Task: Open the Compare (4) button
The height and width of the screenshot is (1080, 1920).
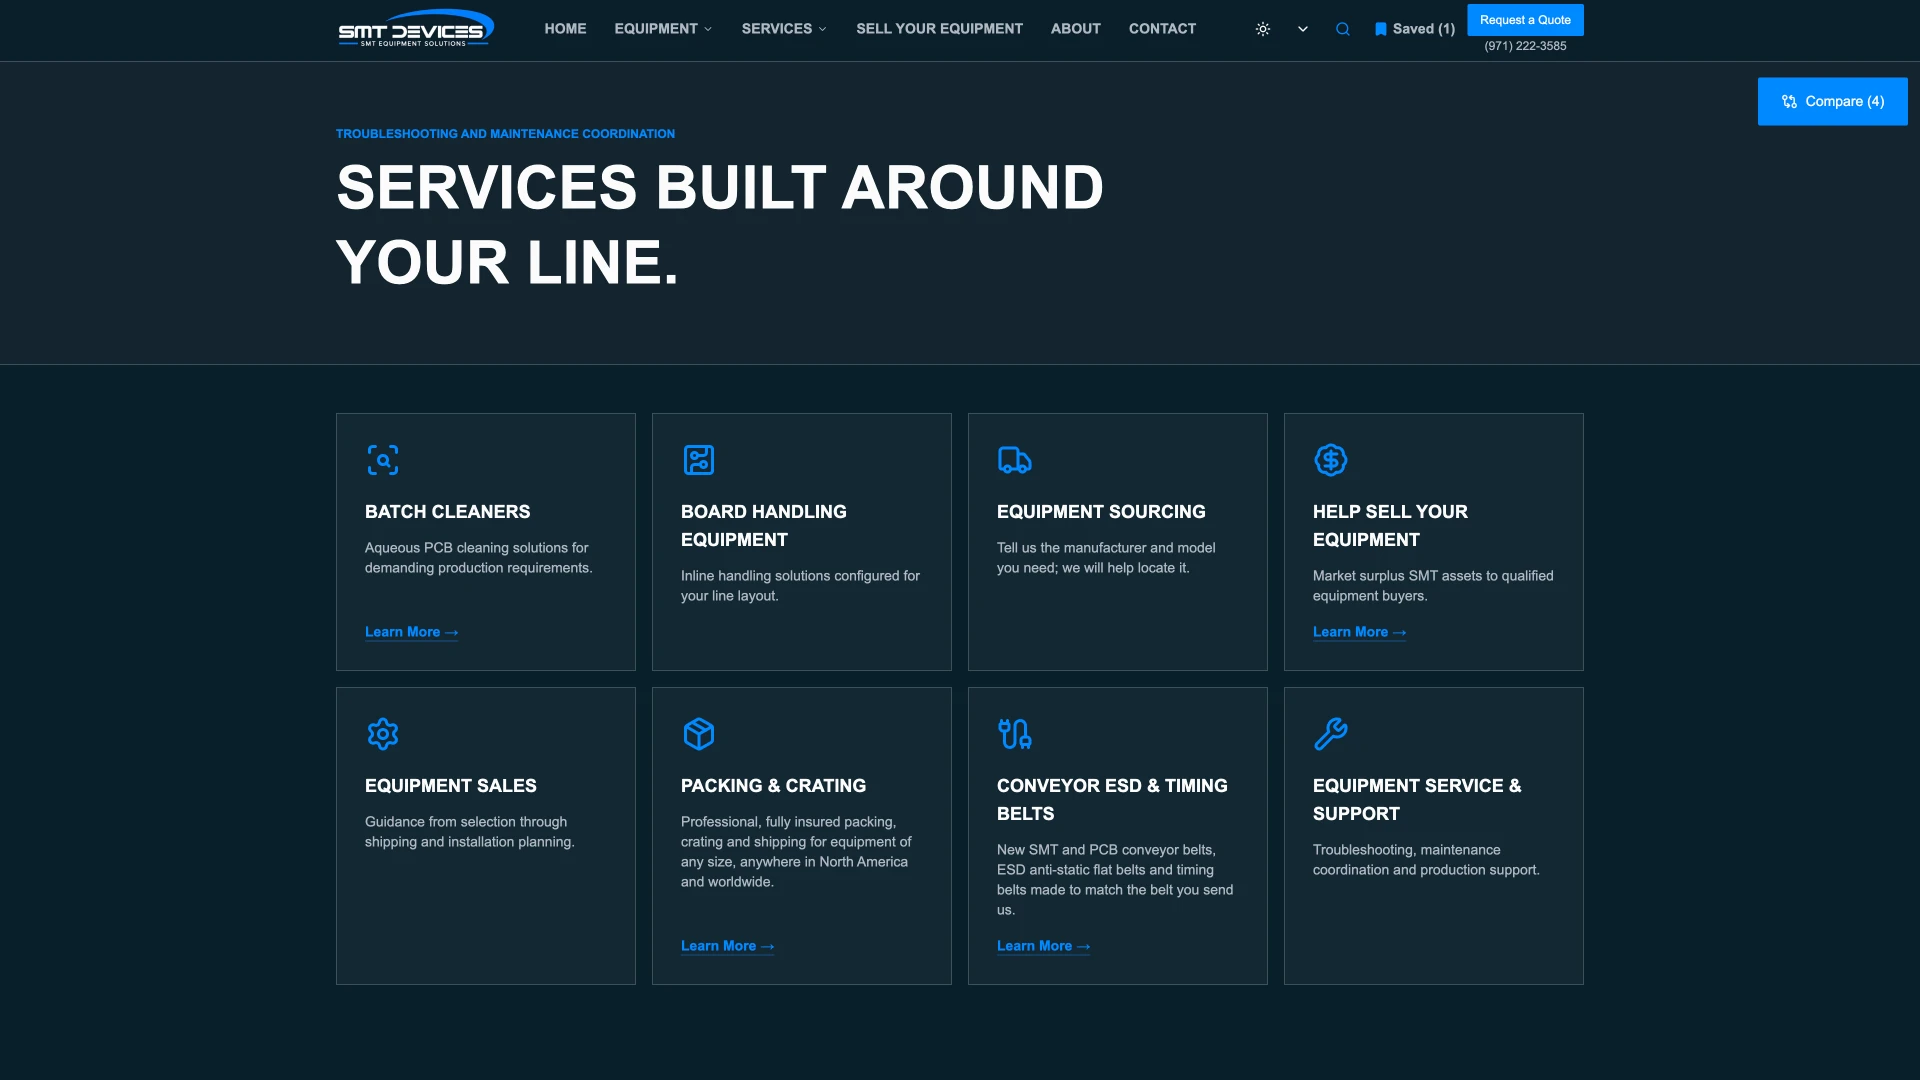Action: pyautogui.click(x=1832, y=101)
